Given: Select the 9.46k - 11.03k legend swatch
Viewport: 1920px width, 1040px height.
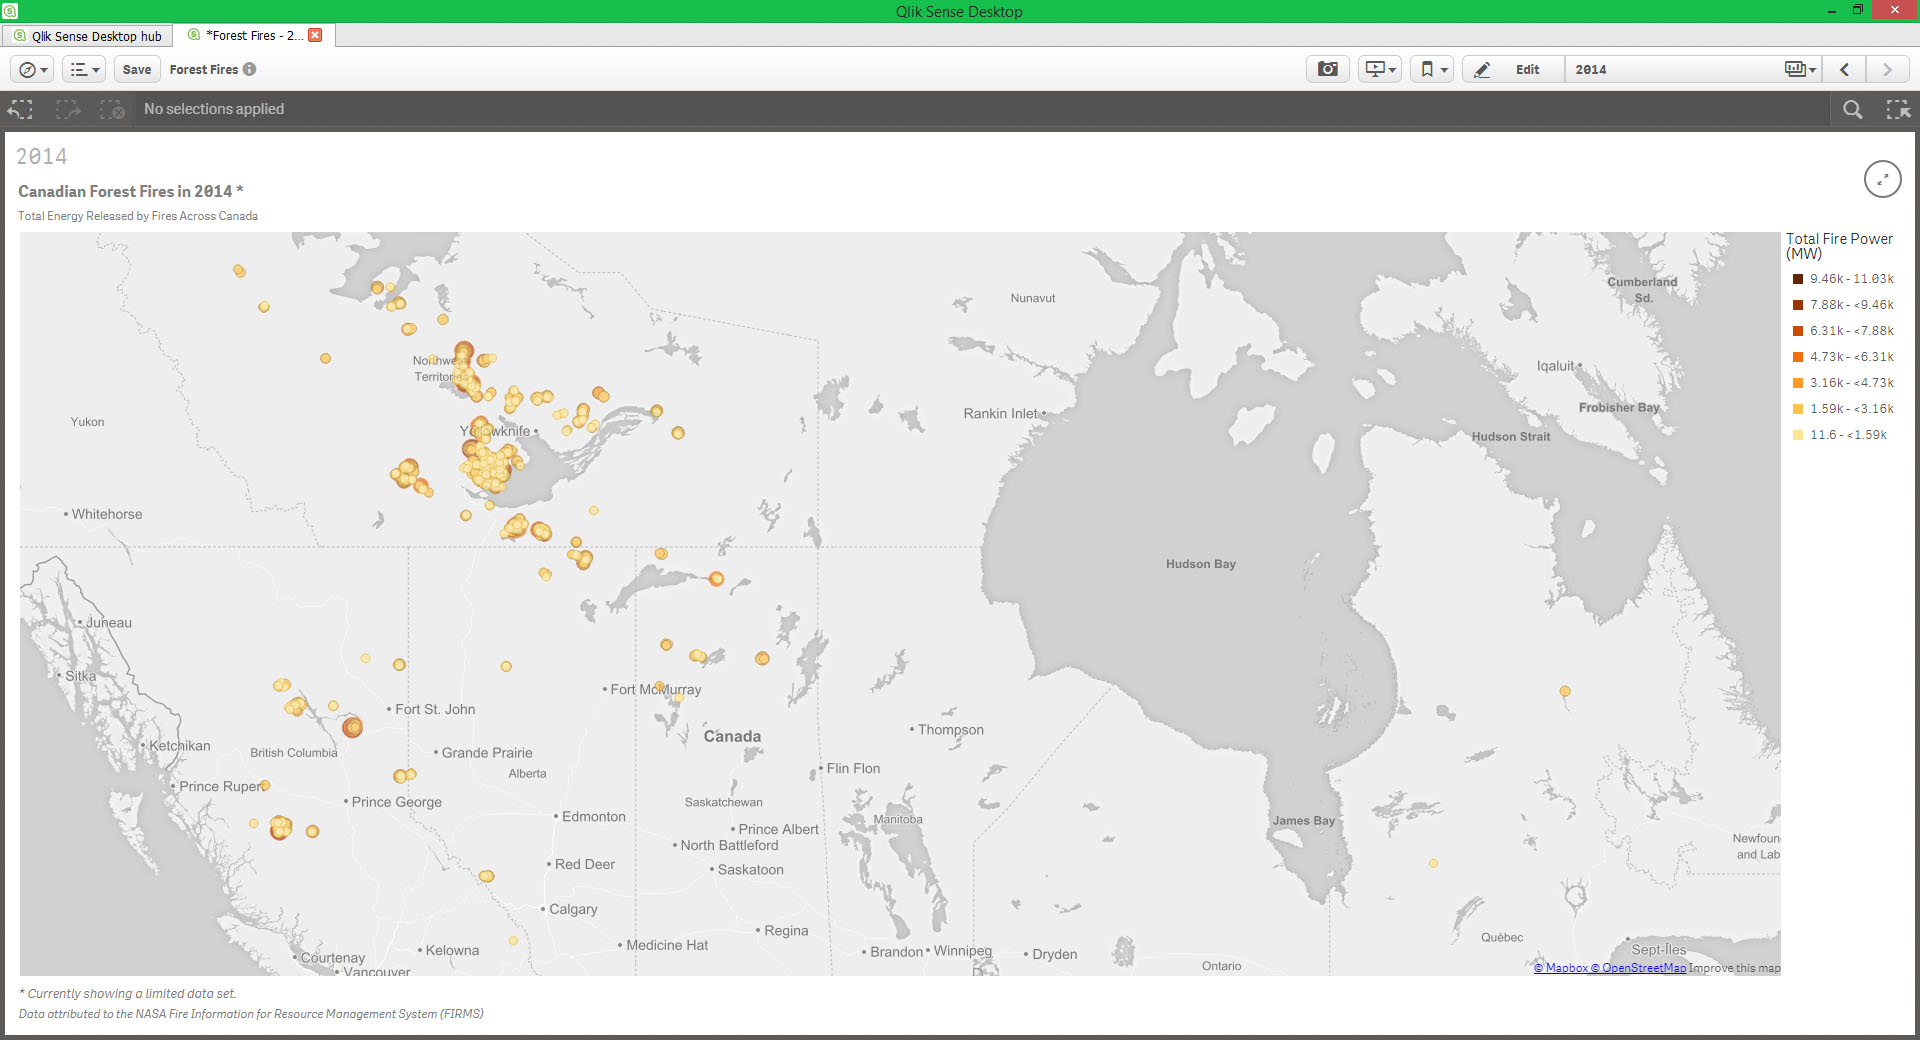Looking at the screenshot, I should coord(1798,279).
